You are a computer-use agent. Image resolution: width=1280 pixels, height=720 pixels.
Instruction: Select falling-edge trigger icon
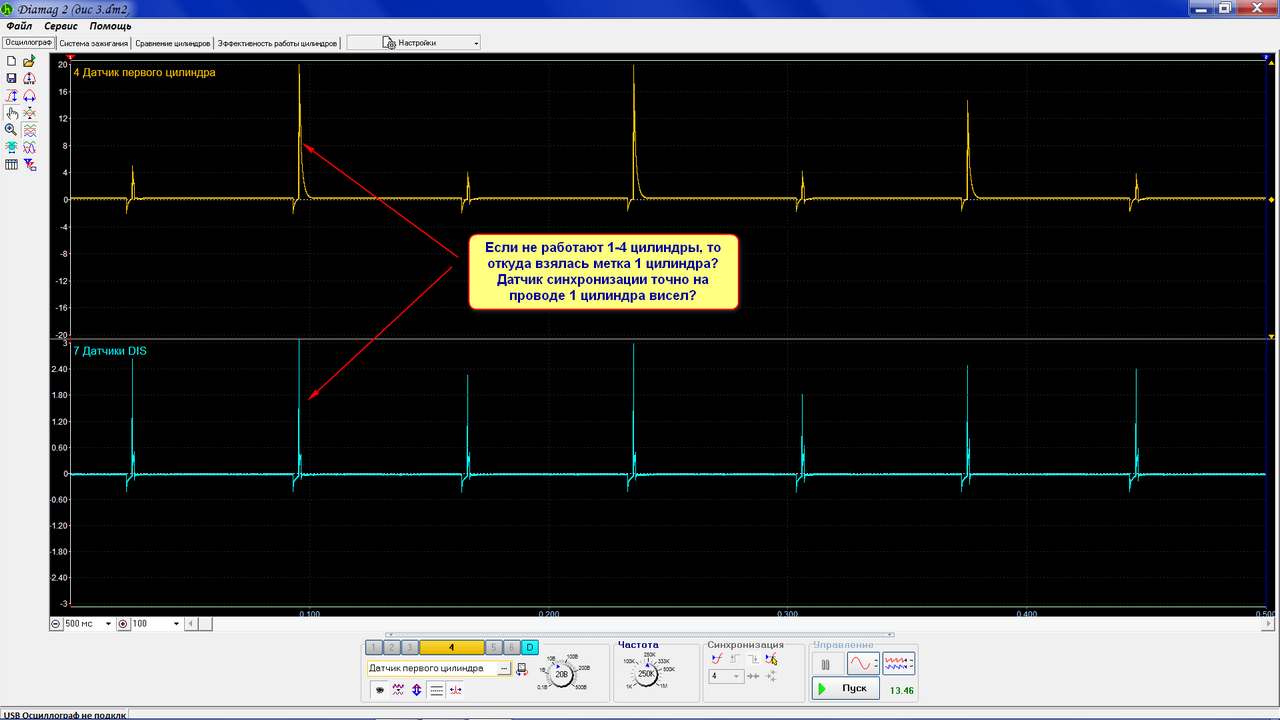coord(754,659)
